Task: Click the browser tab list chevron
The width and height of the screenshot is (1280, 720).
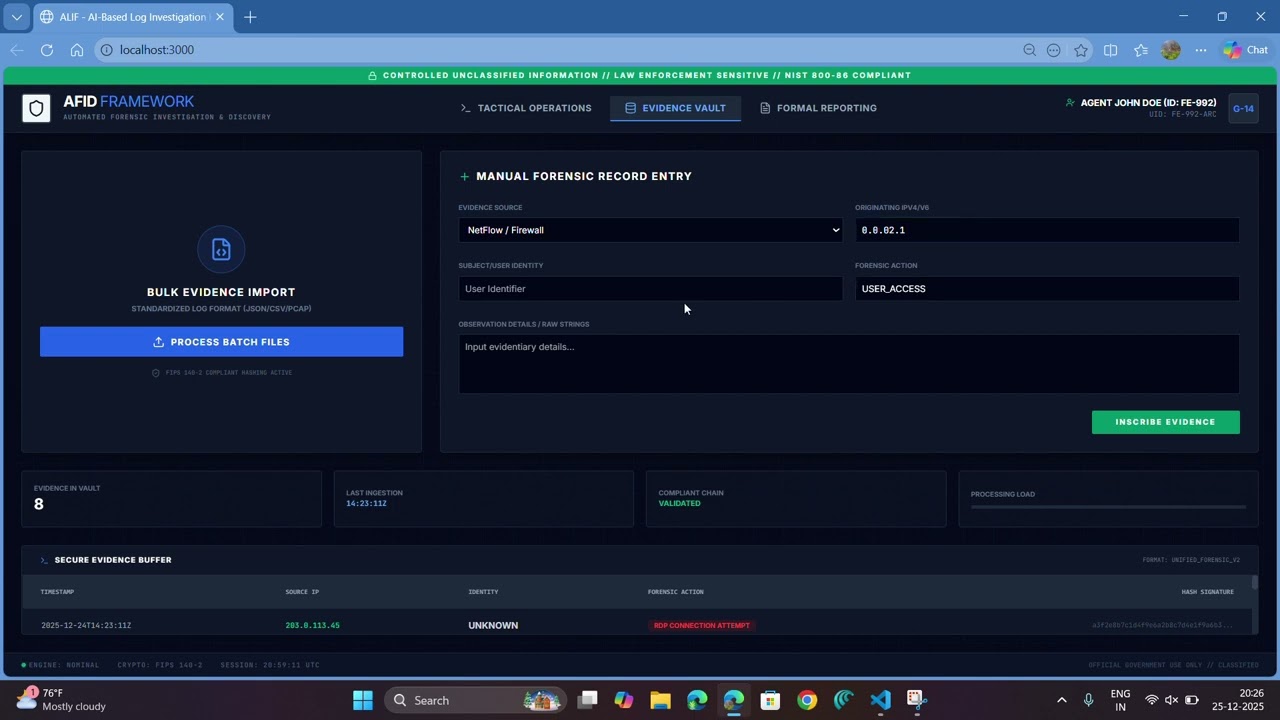Action: pos(16,17)
